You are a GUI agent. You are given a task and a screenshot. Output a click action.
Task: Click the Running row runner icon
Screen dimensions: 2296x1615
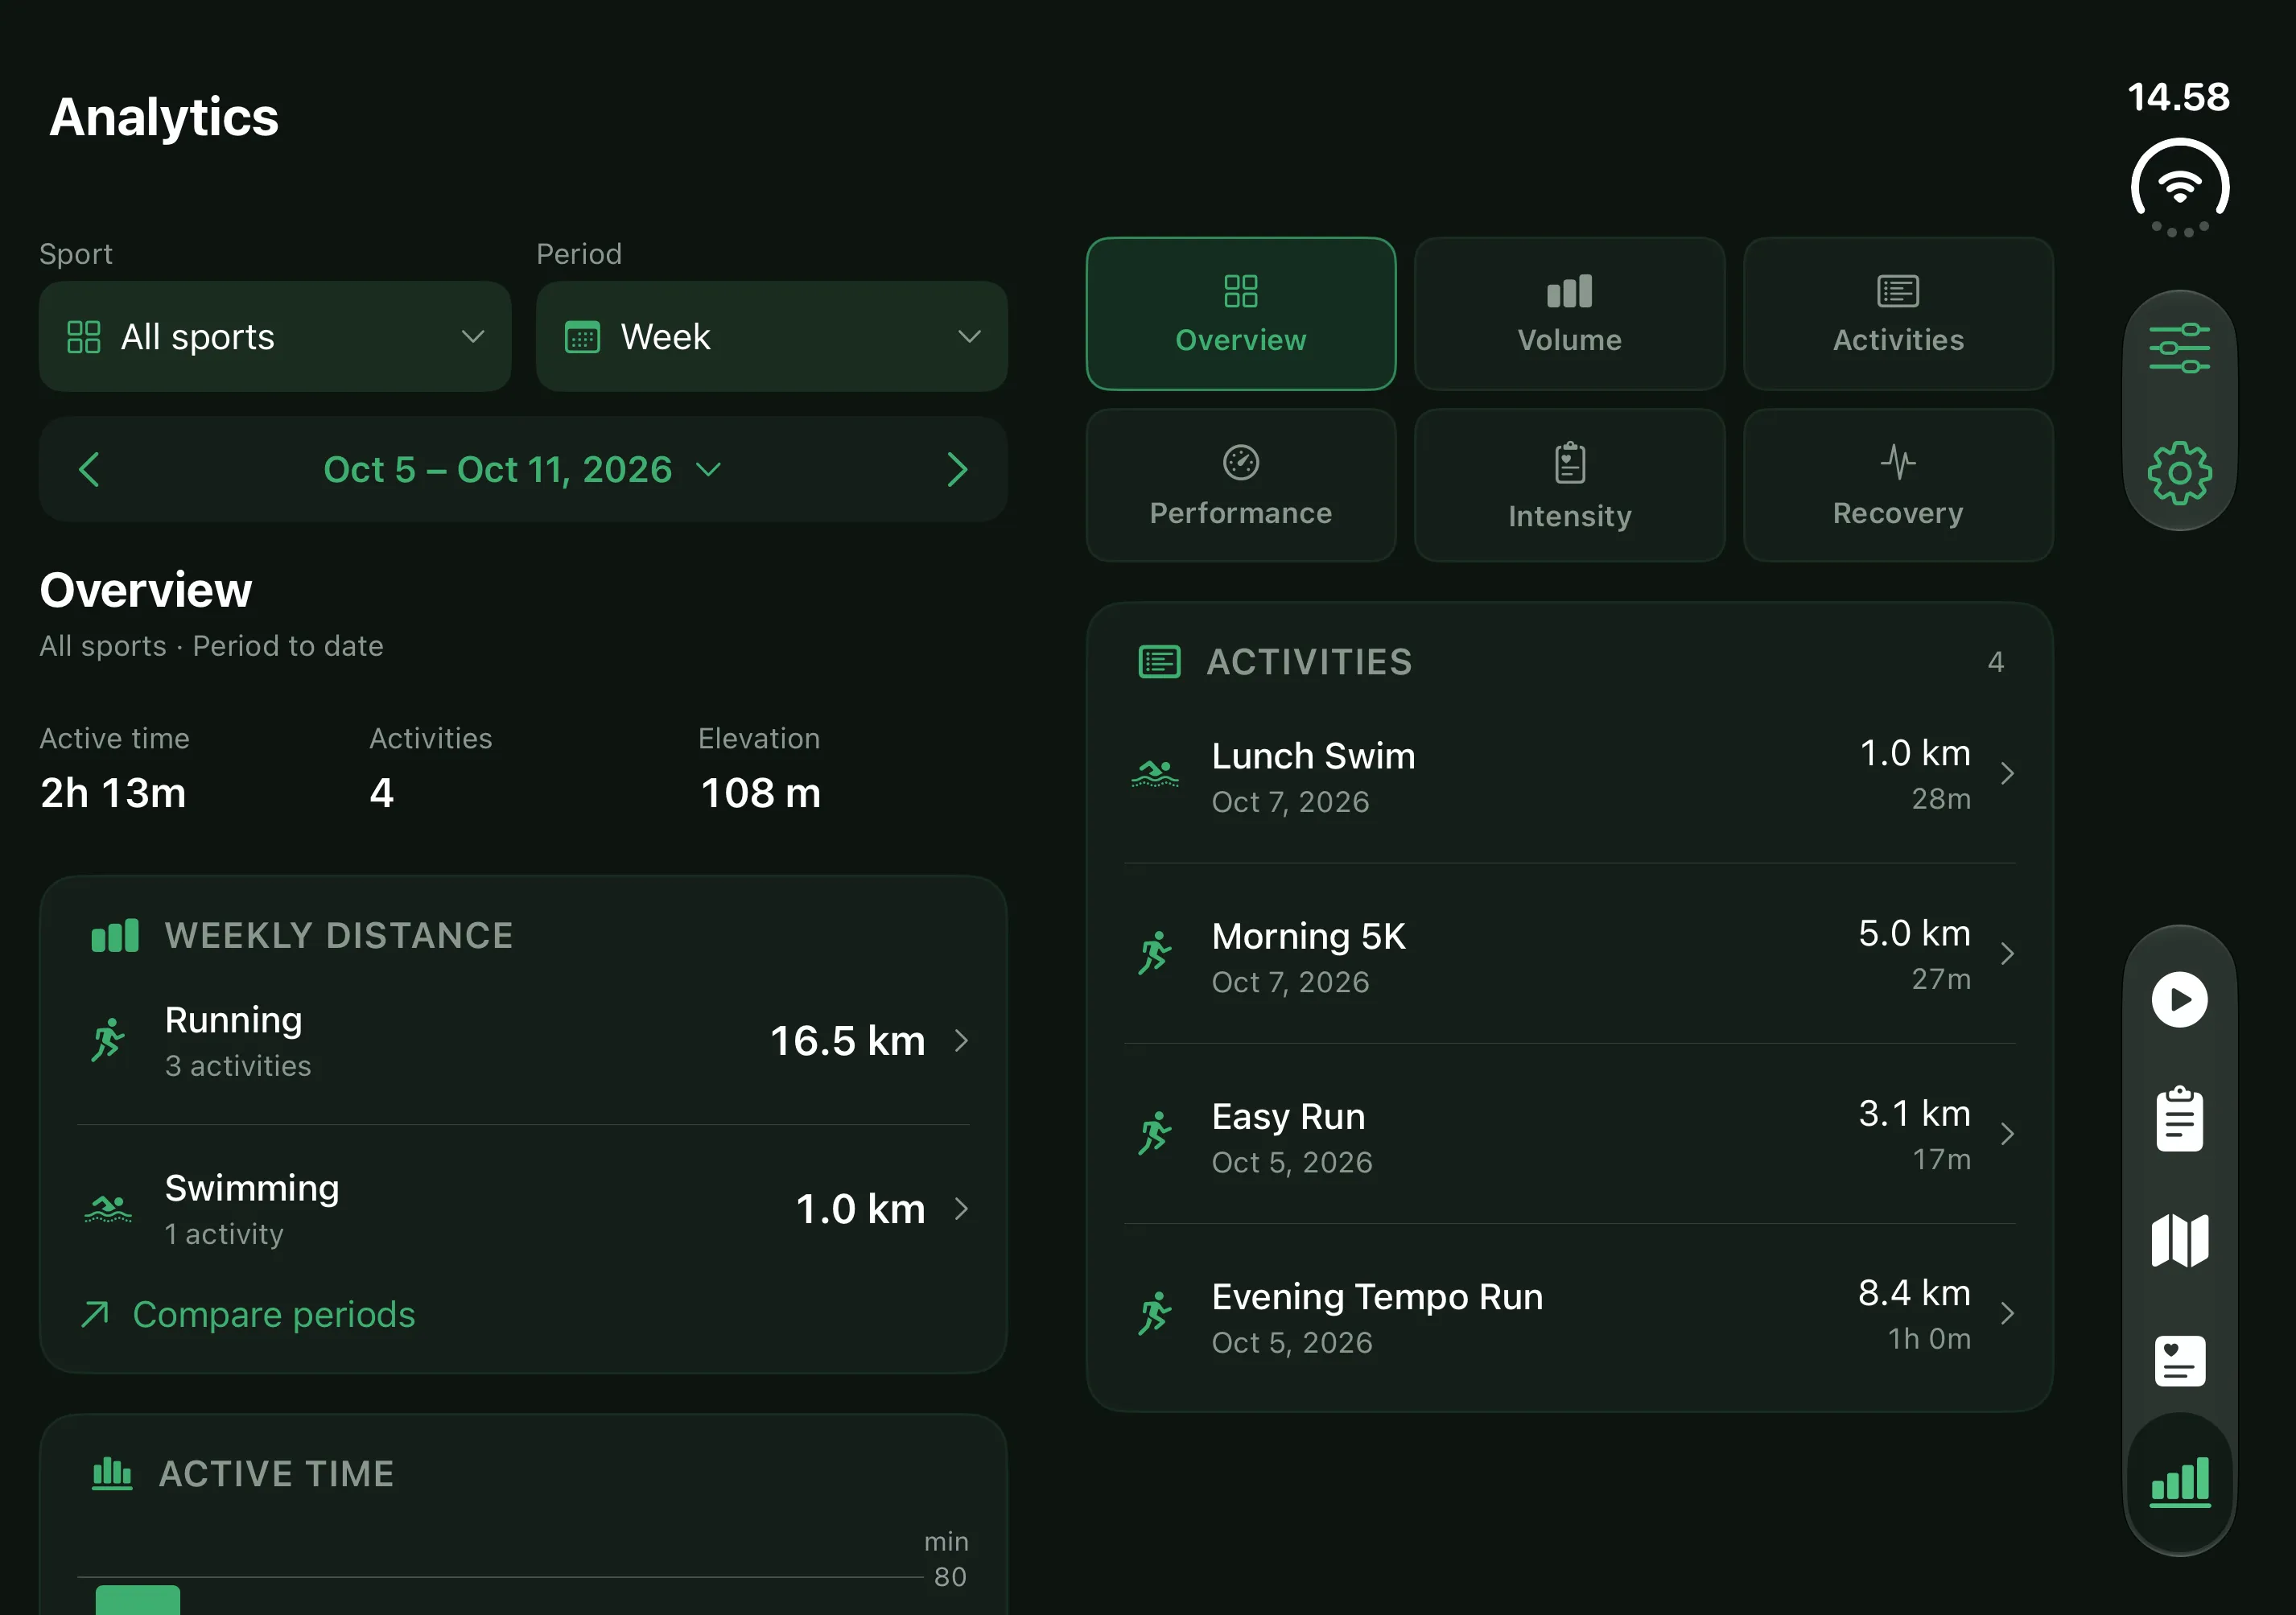click(x=108, y=1040)
